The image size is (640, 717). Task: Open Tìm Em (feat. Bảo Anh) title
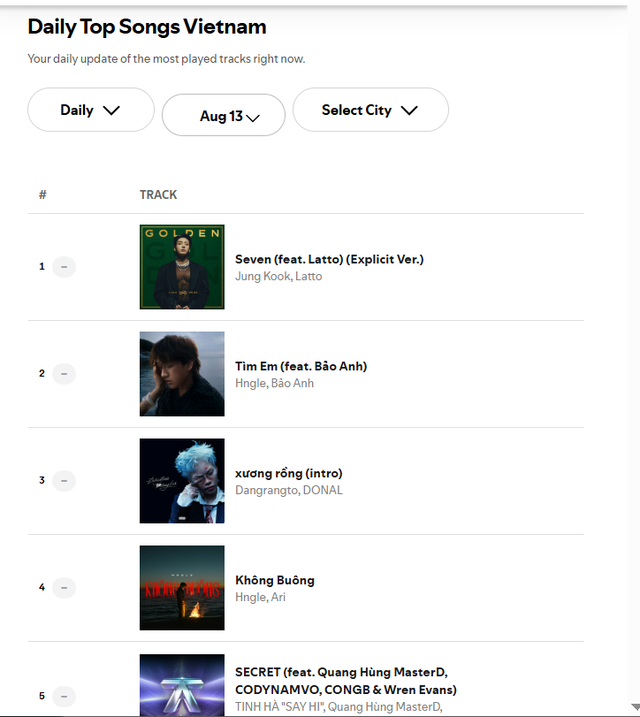coord(301,366)
